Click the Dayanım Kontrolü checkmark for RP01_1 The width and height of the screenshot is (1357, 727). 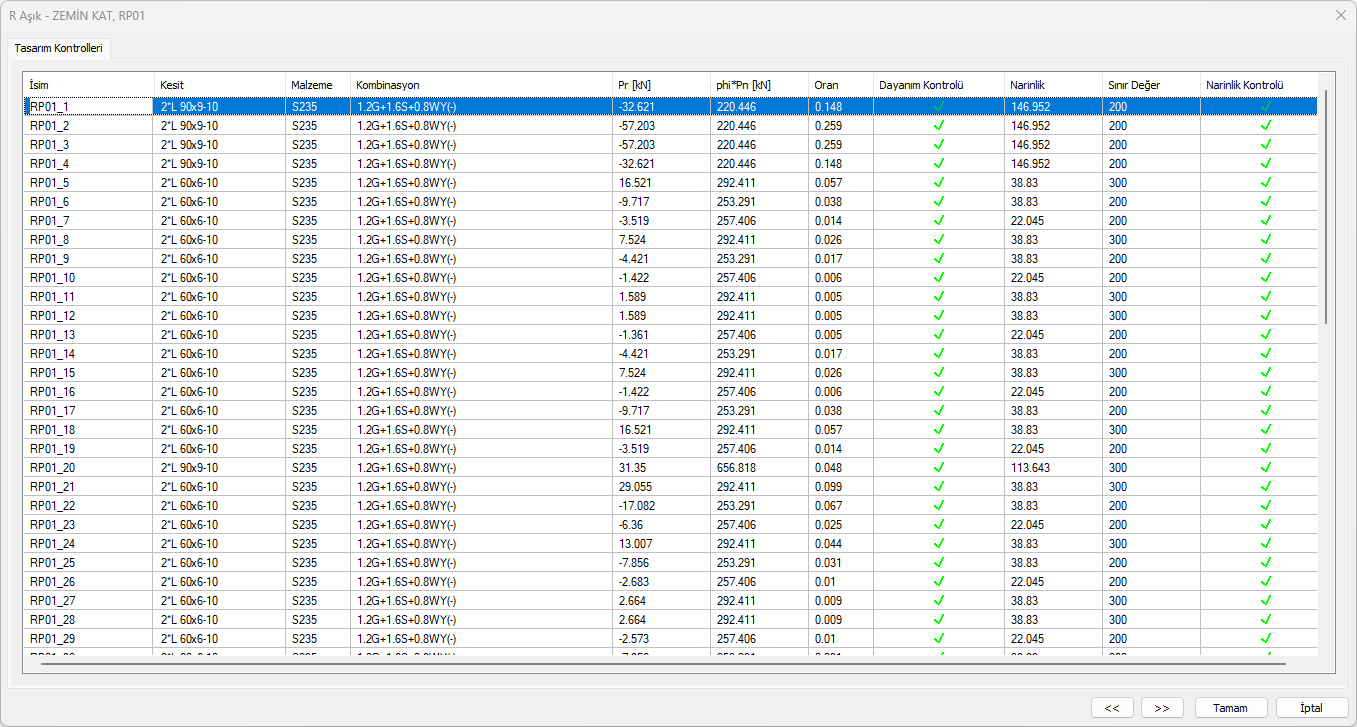[x=938, y=106]
